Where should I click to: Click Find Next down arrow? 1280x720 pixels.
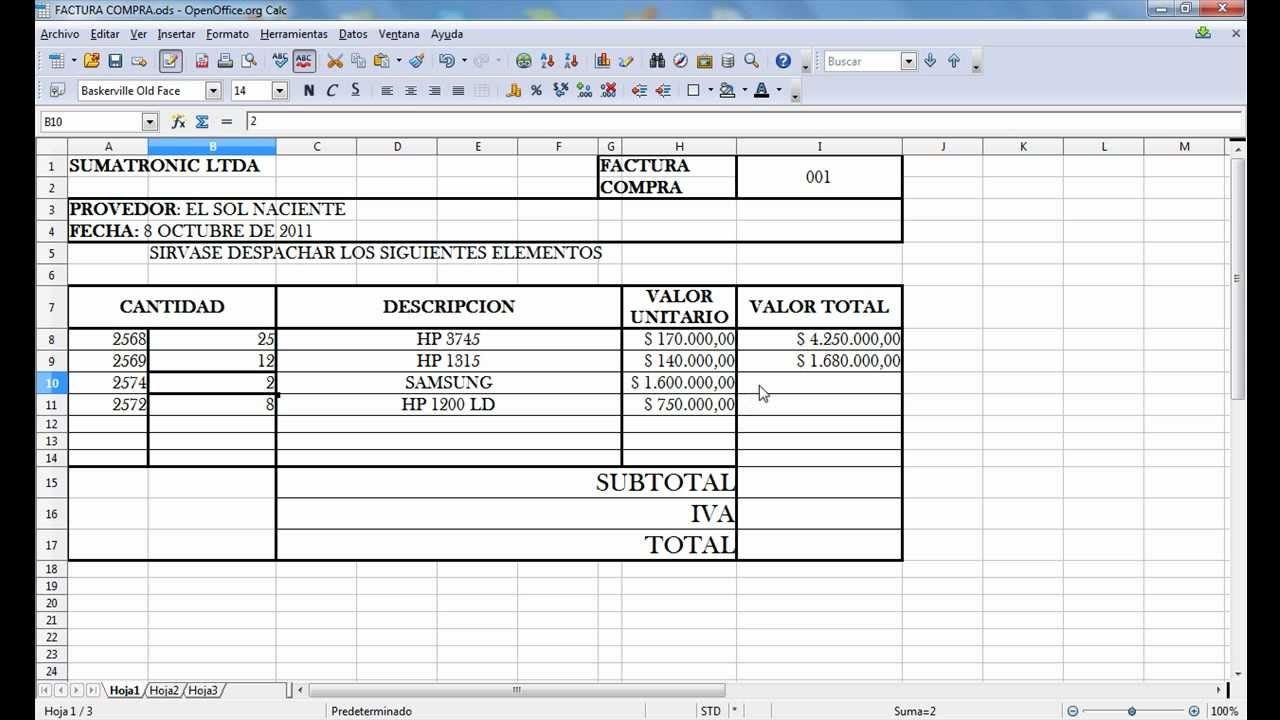[930, 61]
